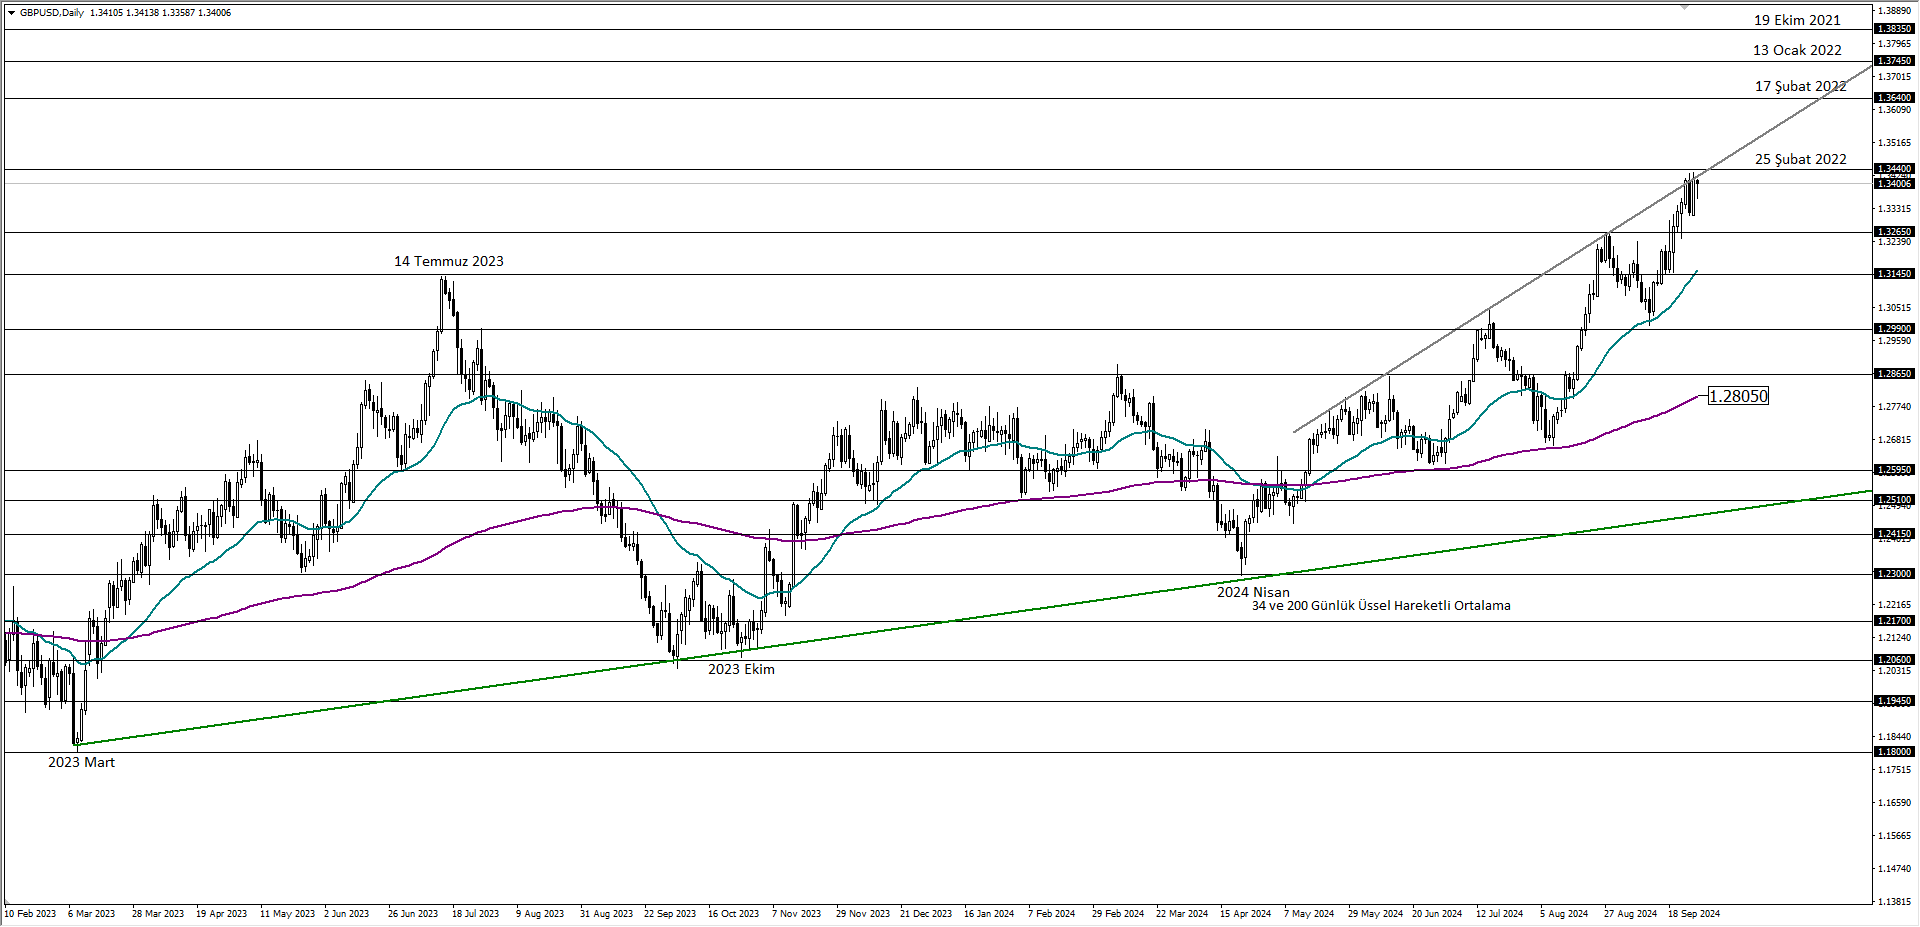Select the '25 Şubat 2022' annotation
Viewport: 1920px width, 927px height.
pos(1800,159)
